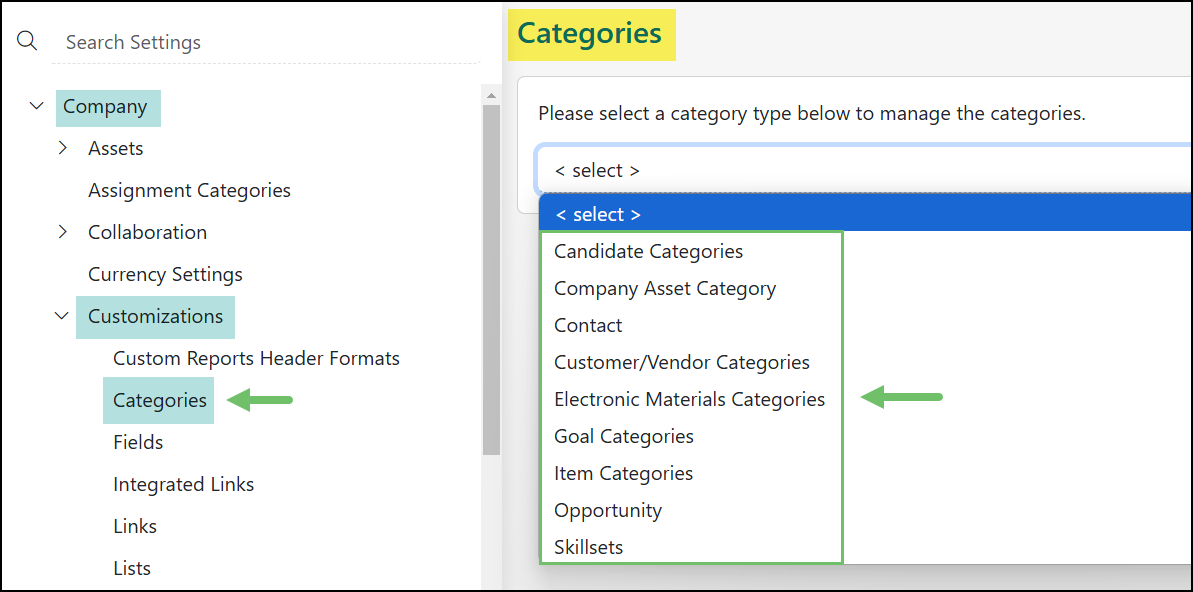This screenshot has height=592, width=1193.
Task: Collapse the Company tree node
Action: click(x=37, y=106)
